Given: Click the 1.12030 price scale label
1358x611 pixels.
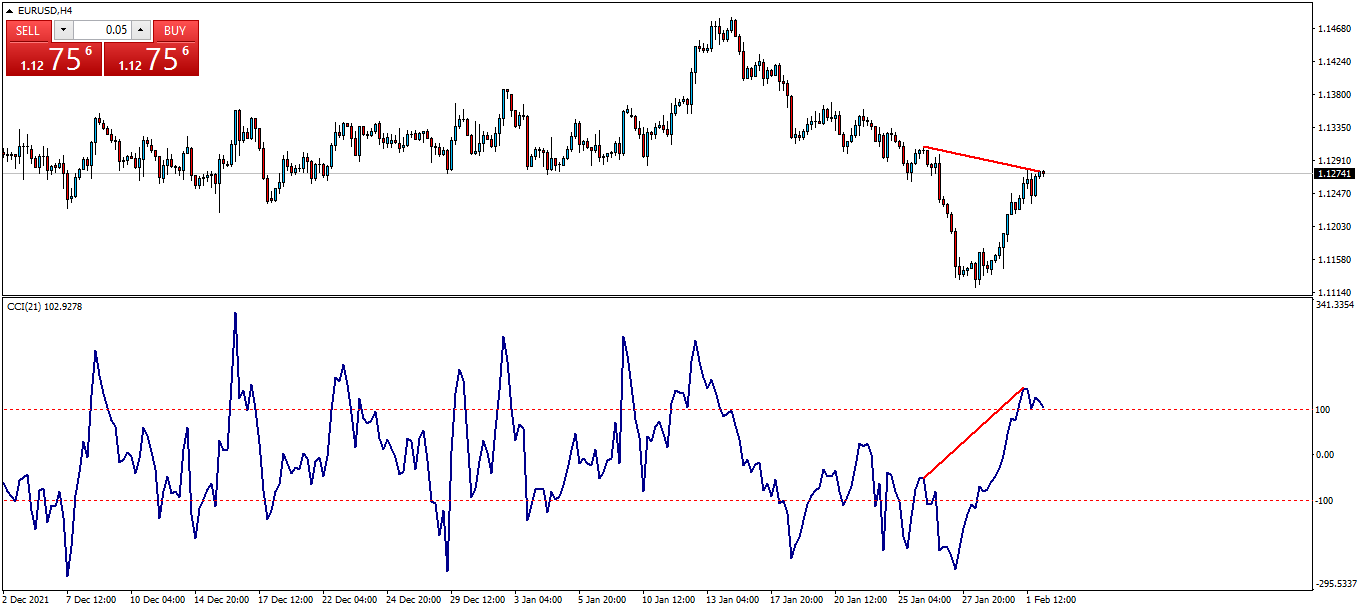Looking at the screenshot, I should [x=1335, y=226].
